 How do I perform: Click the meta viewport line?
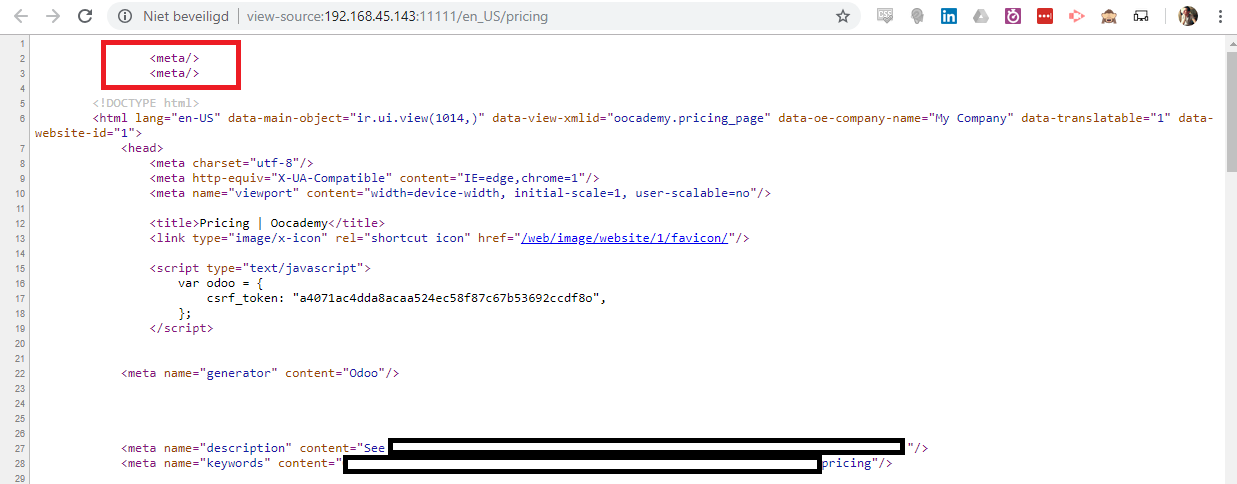[460, 193]
